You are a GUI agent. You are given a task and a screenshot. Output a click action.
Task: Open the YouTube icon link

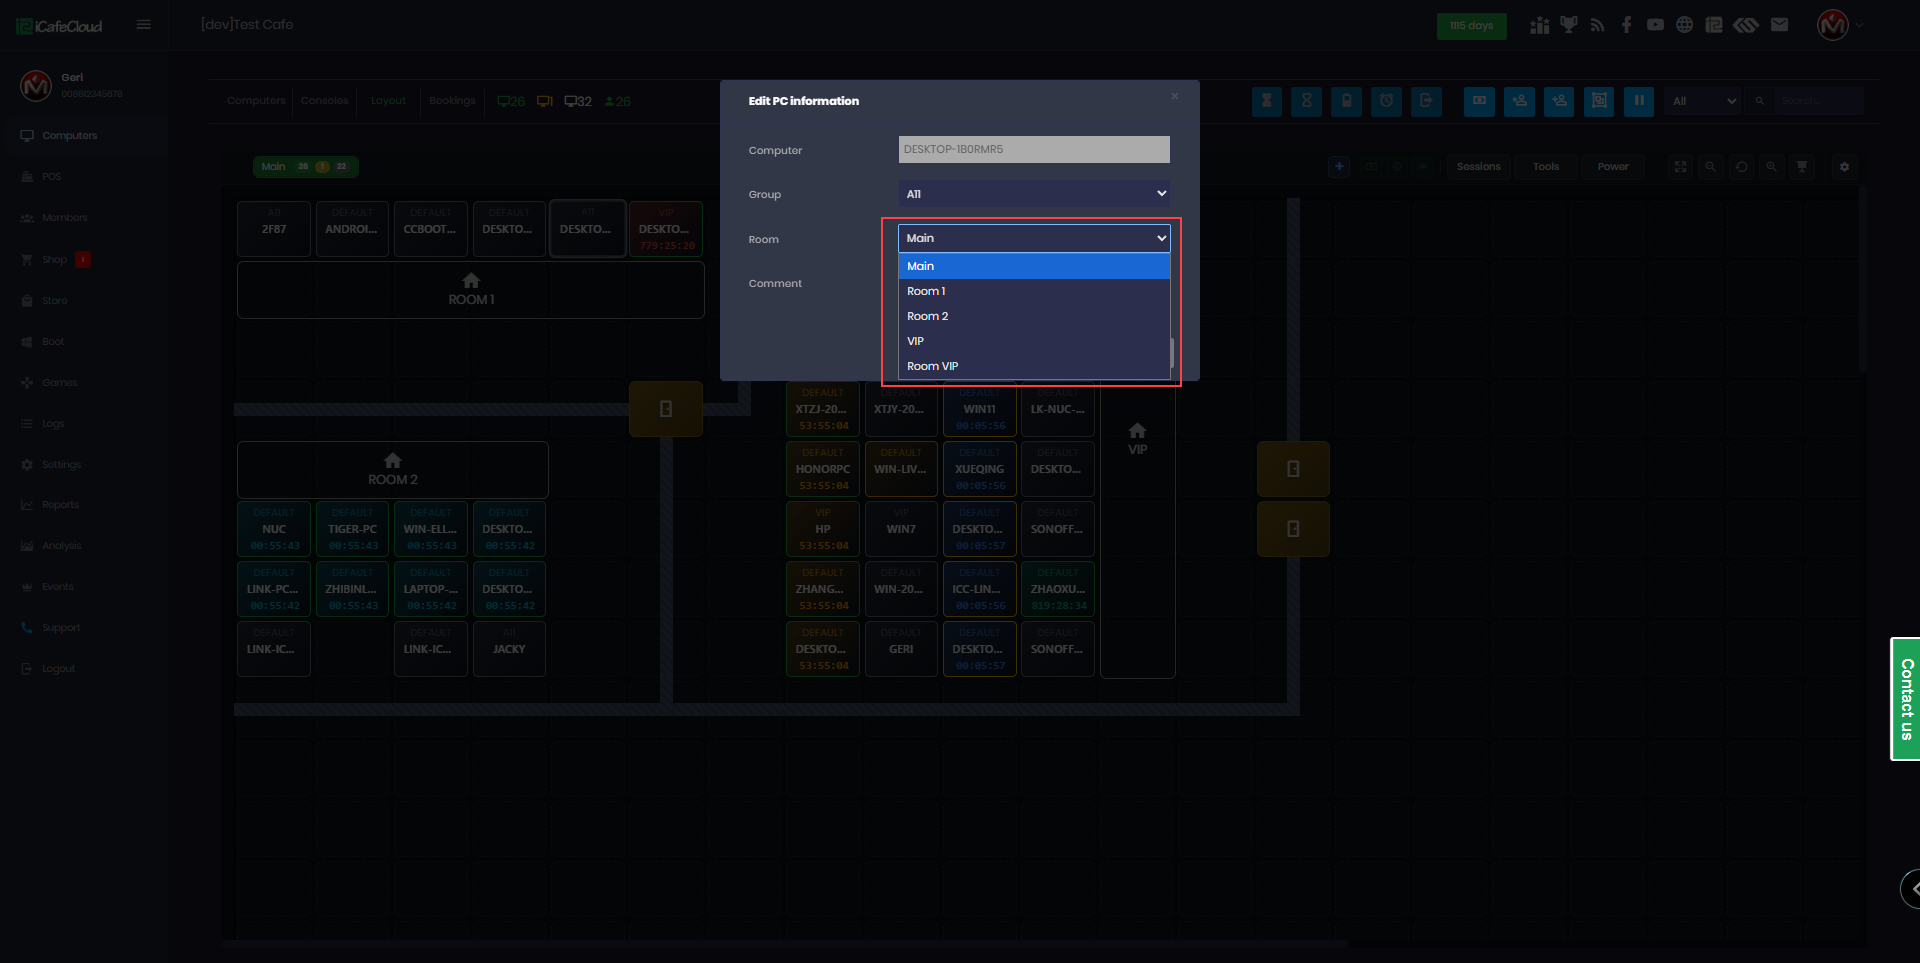pyautogui.click(x=1656, y=25)
